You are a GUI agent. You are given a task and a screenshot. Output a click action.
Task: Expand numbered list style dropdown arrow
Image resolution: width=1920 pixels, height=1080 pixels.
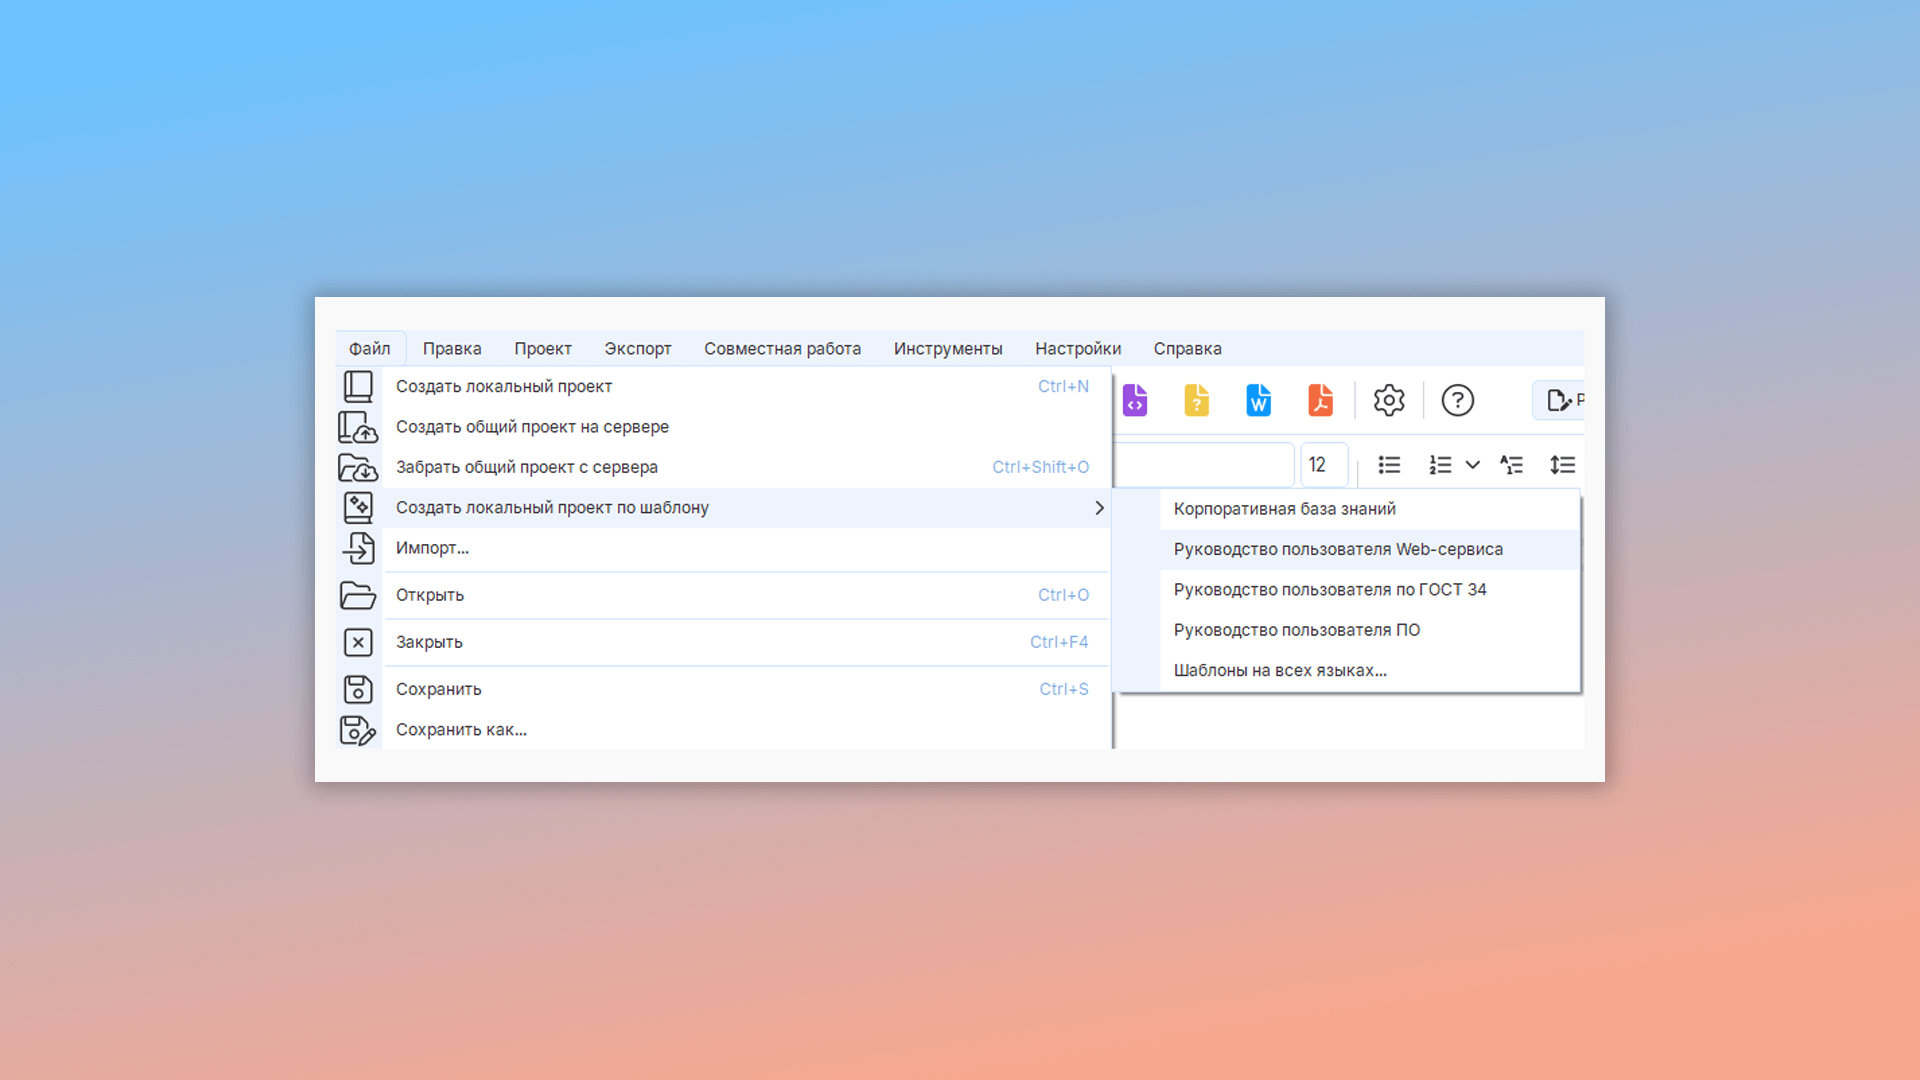pyautogui.click(x=1473, y=465)
